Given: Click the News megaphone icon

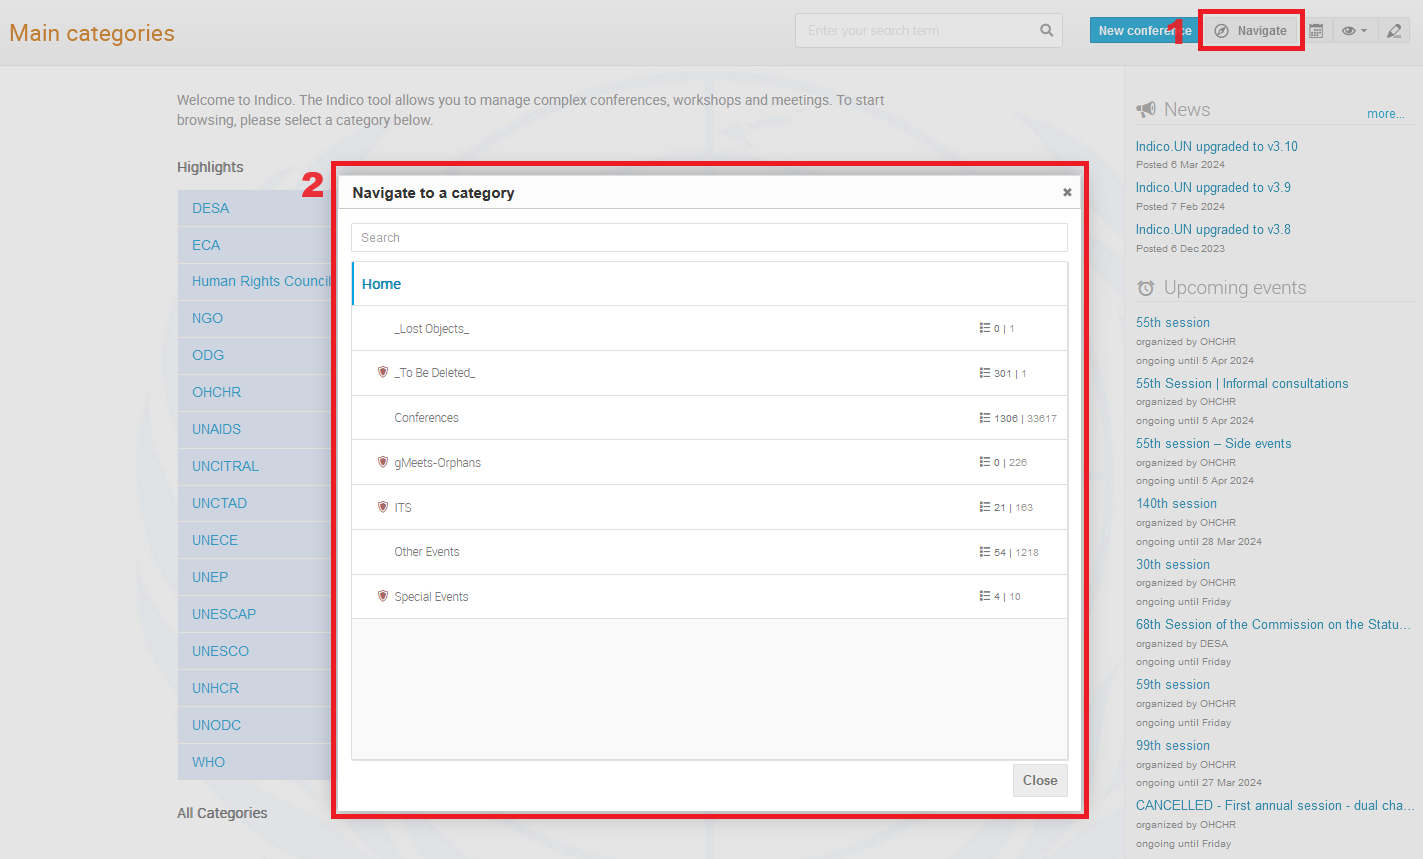Looking at the screenshot, I should click(1146, 110).
